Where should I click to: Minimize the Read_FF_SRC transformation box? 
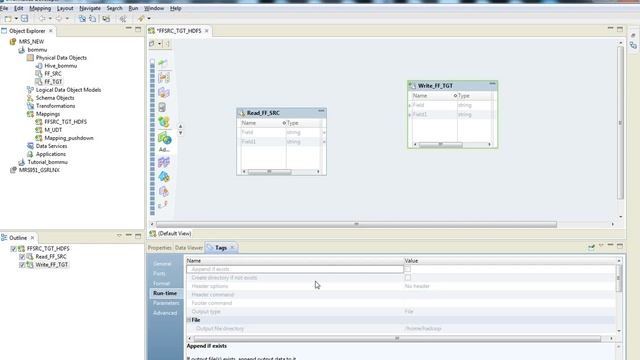[x=321, y=111]
